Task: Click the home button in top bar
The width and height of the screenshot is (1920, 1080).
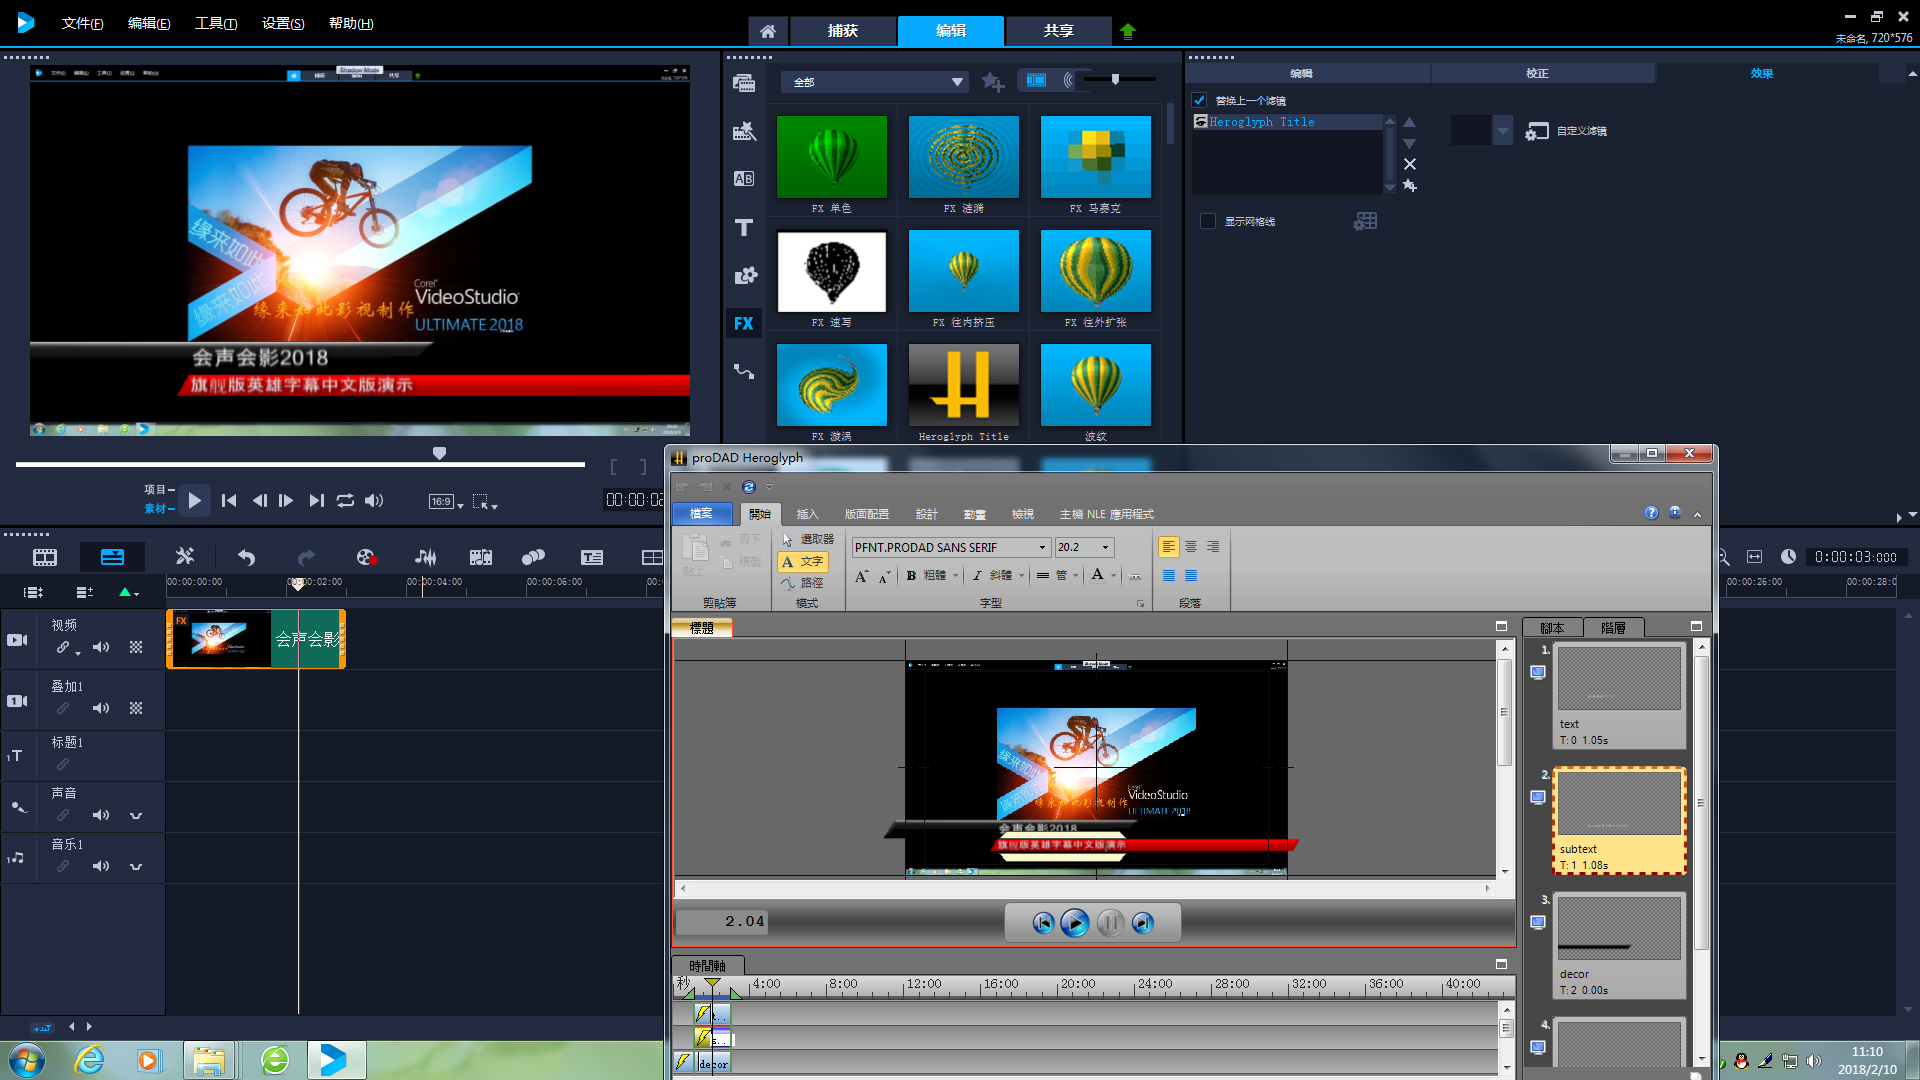Action: tap(767, 31)
